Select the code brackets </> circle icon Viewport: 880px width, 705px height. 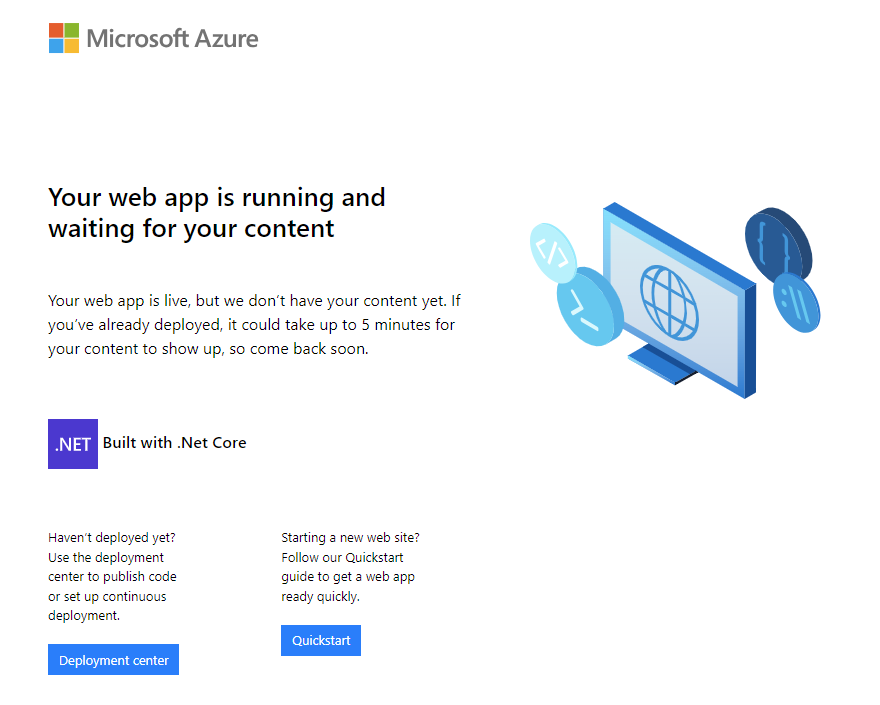coord(553,253)
